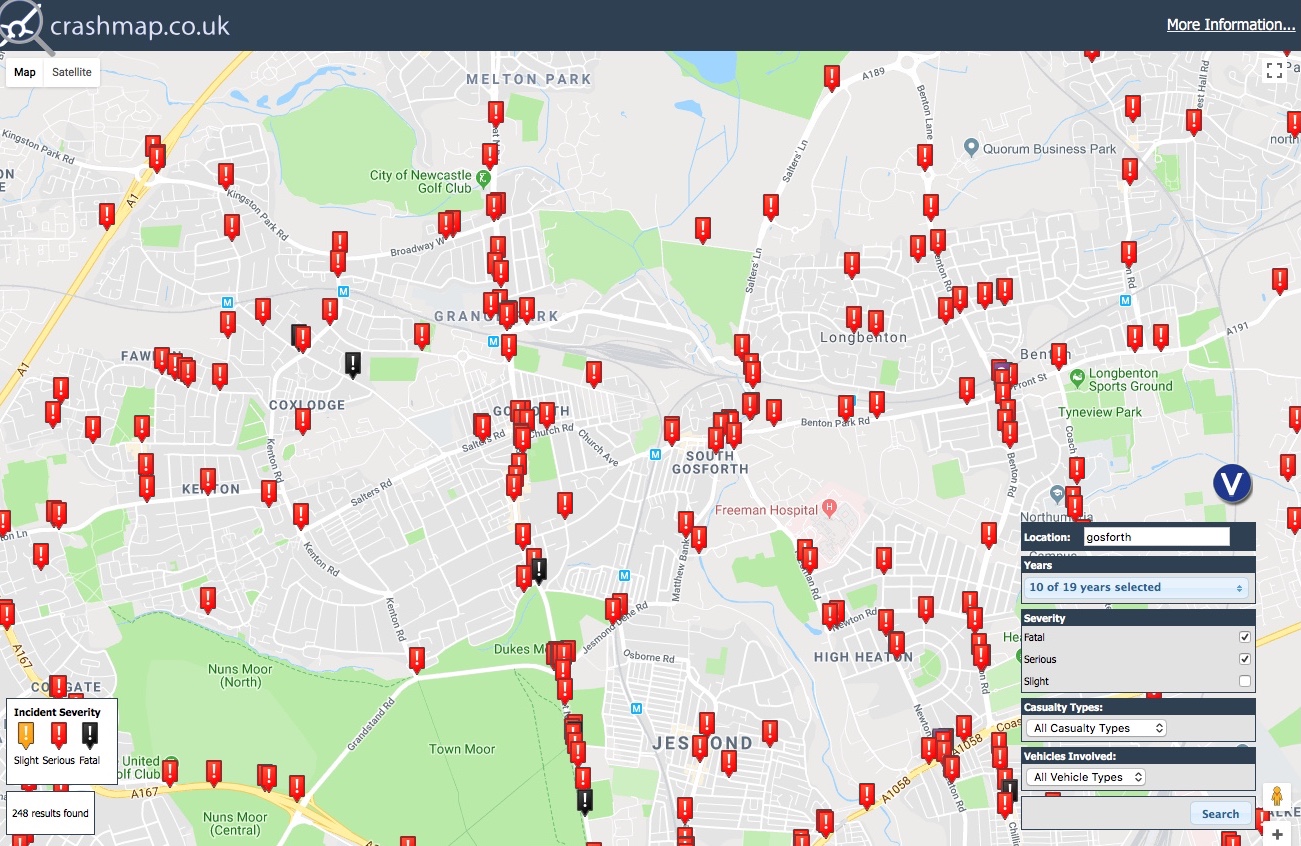Screen dimensions: 1301x846
Task: Focus the Location field containing gosforth
Action: pyautogui.click(x=1156, y=537)
